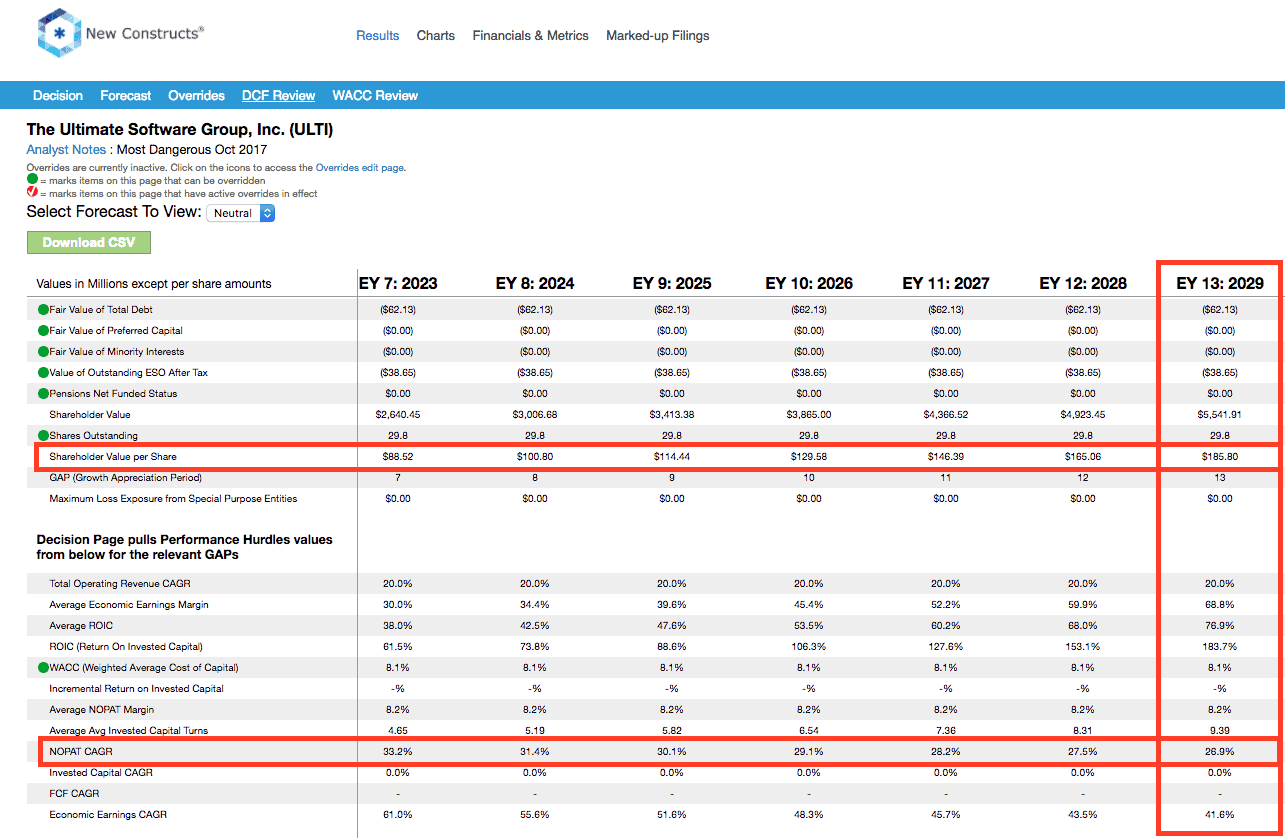Viewport: 1285px width, 838px height.
Task: Open the Select Forecast To View dropdown
Action: pyautogui.click(x=240, y=213)
